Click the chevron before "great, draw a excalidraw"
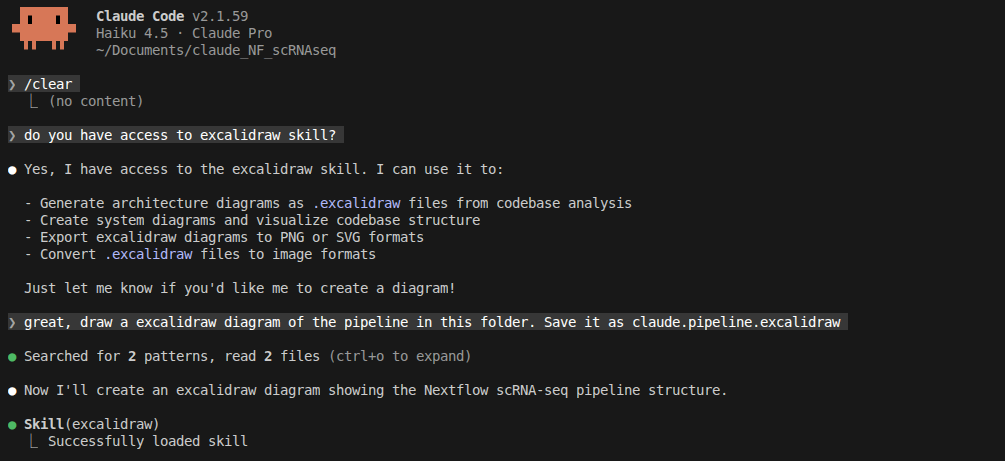 tap(12, 322)
